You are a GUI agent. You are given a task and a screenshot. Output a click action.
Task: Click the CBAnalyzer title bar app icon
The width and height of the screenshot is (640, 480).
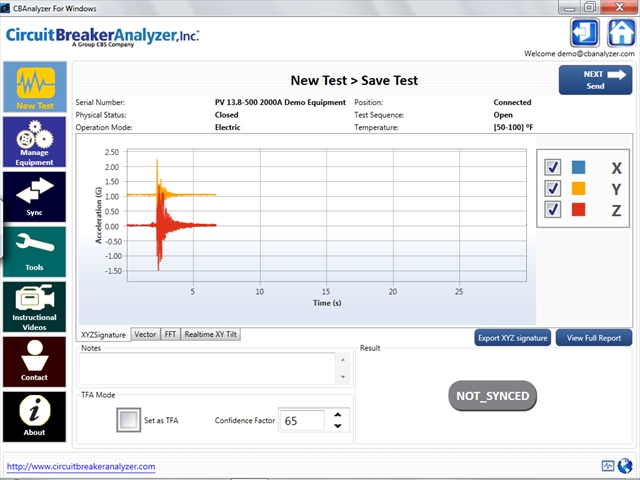(5, 8)
